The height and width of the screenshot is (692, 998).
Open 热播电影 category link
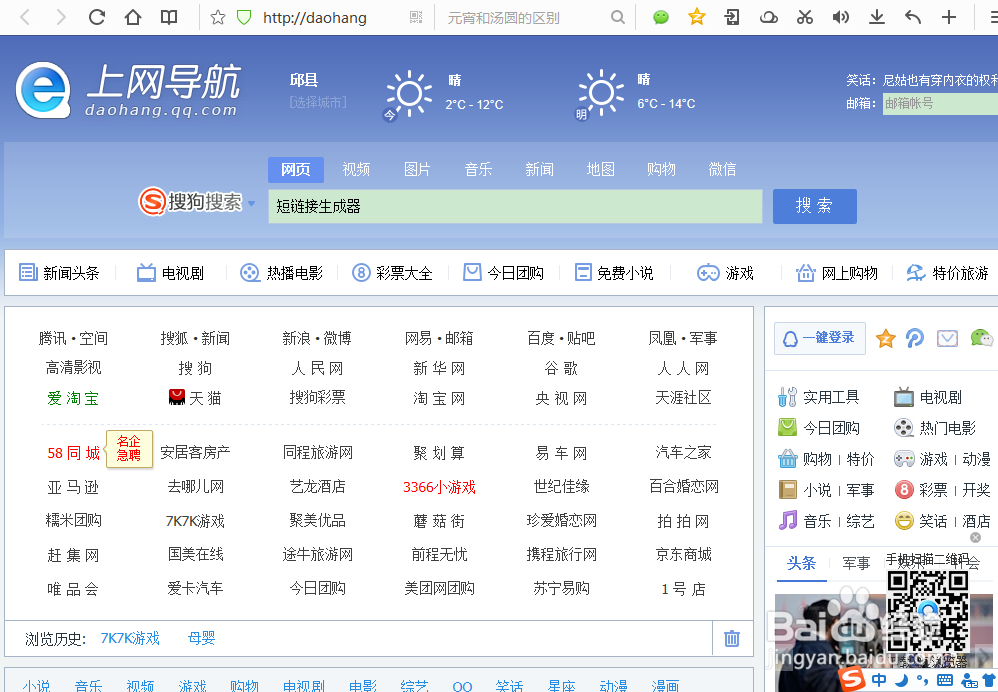281,273
